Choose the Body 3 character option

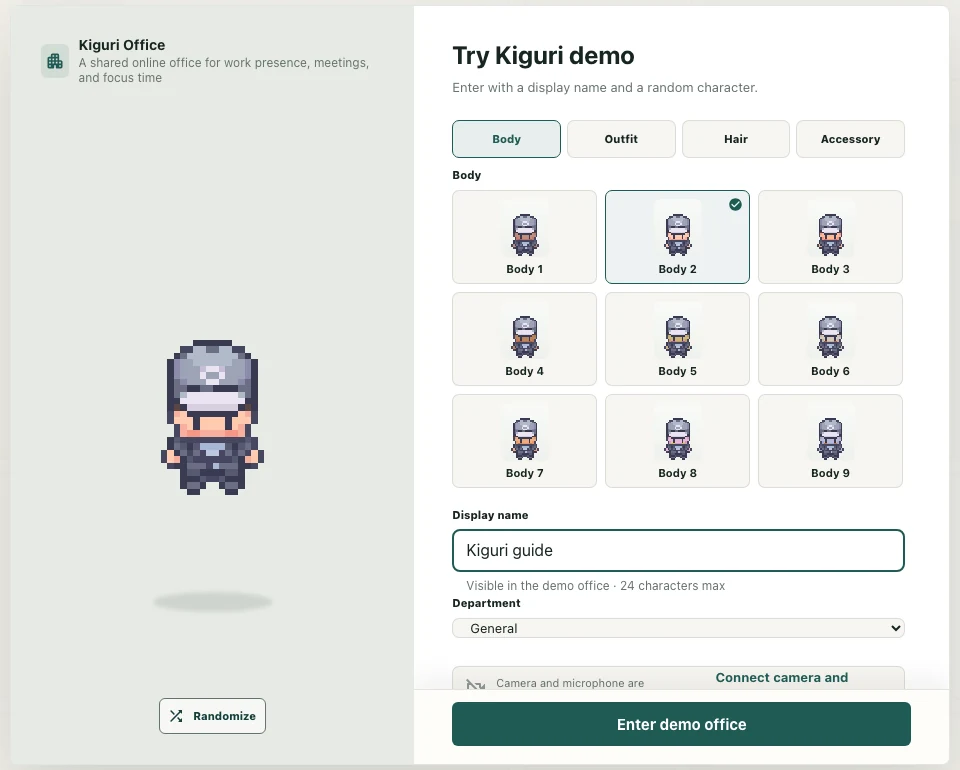pyautogui.click(x=830, y=237)
